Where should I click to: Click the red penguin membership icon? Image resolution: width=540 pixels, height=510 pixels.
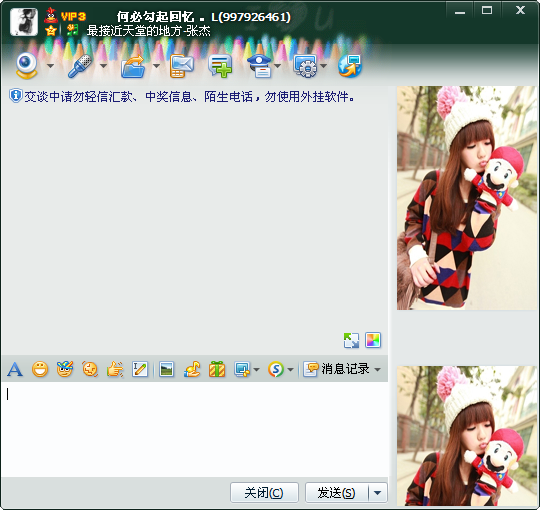point(51,15)
